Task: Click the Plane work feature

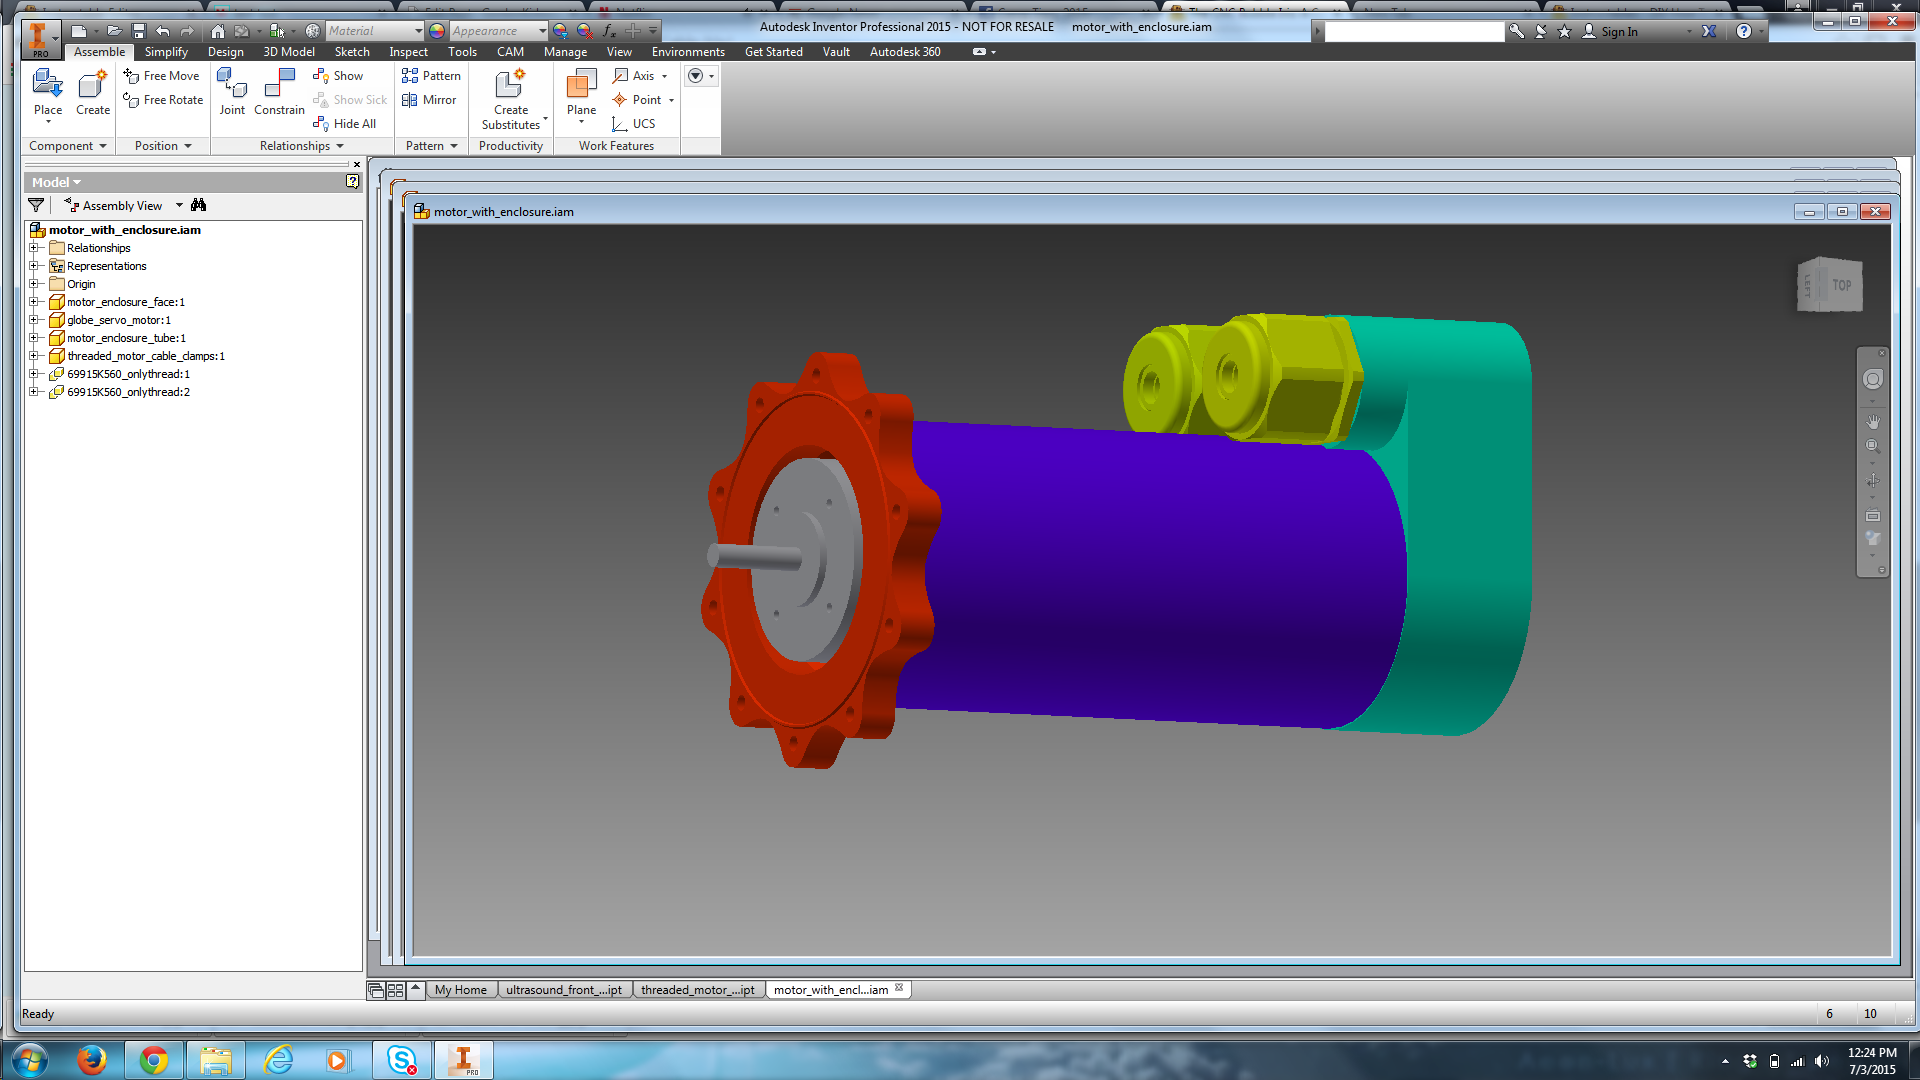Action: click(581, 93)
